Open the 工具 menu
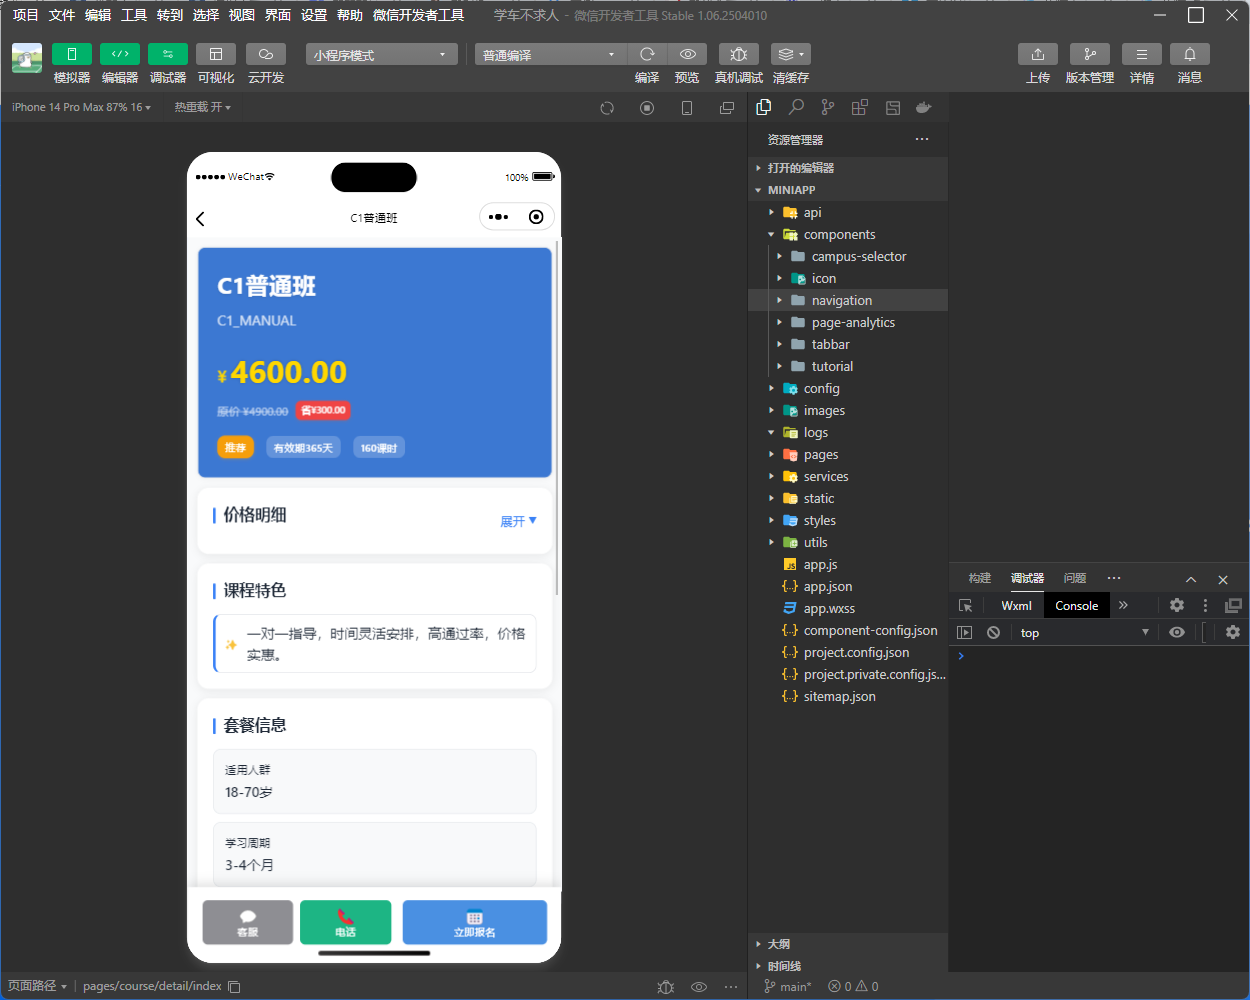This screenshot has height=1000, width=1250. (x=133, y=15)
